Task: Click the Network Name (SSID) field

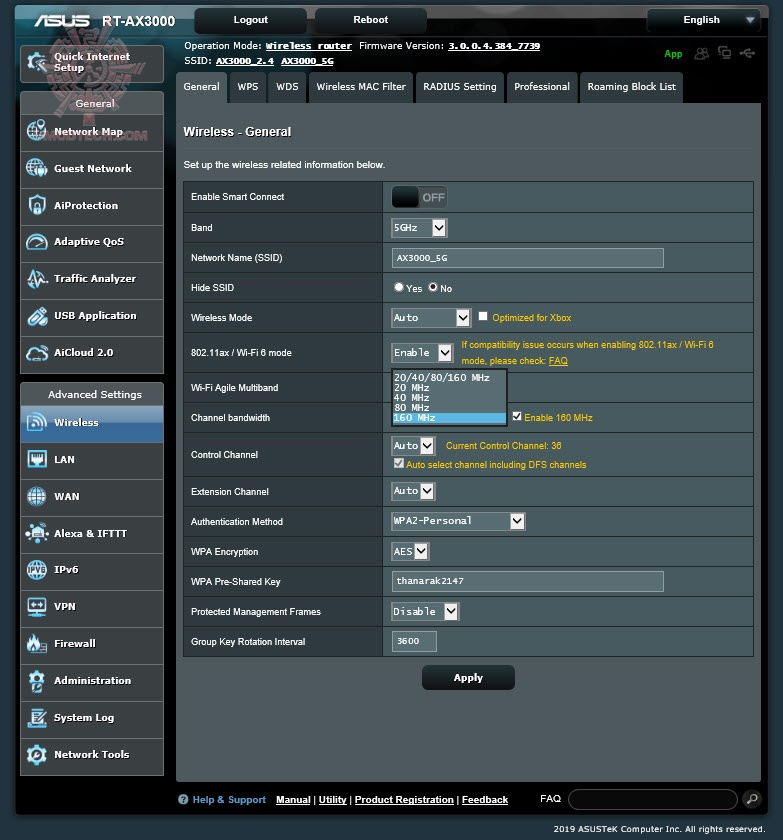Action: [x=528, y=258]
